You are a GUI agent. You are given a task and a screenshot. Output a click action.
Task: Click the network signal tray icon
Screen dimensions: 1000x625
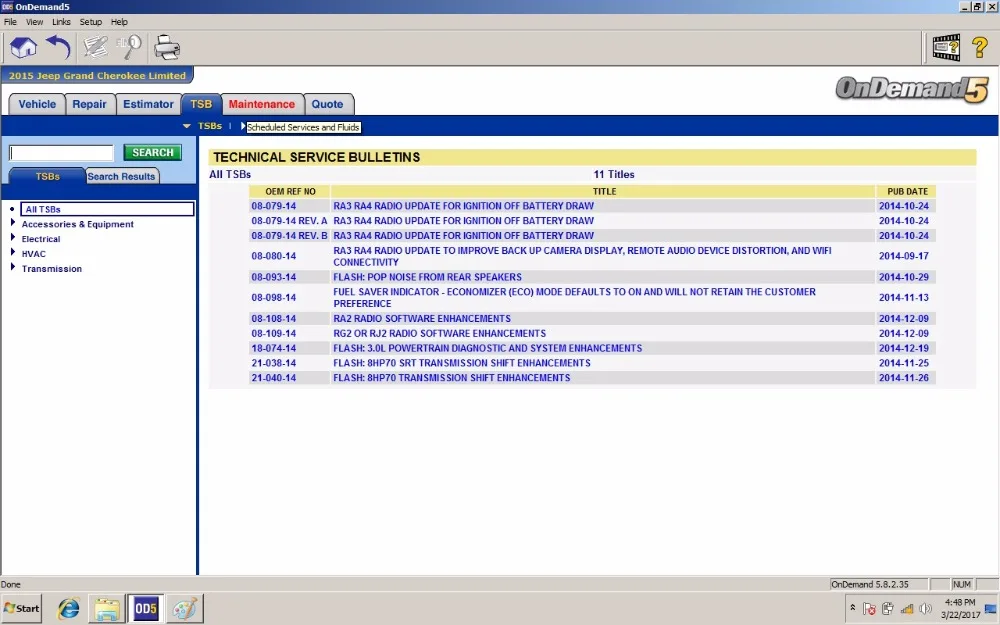(906, 609)
